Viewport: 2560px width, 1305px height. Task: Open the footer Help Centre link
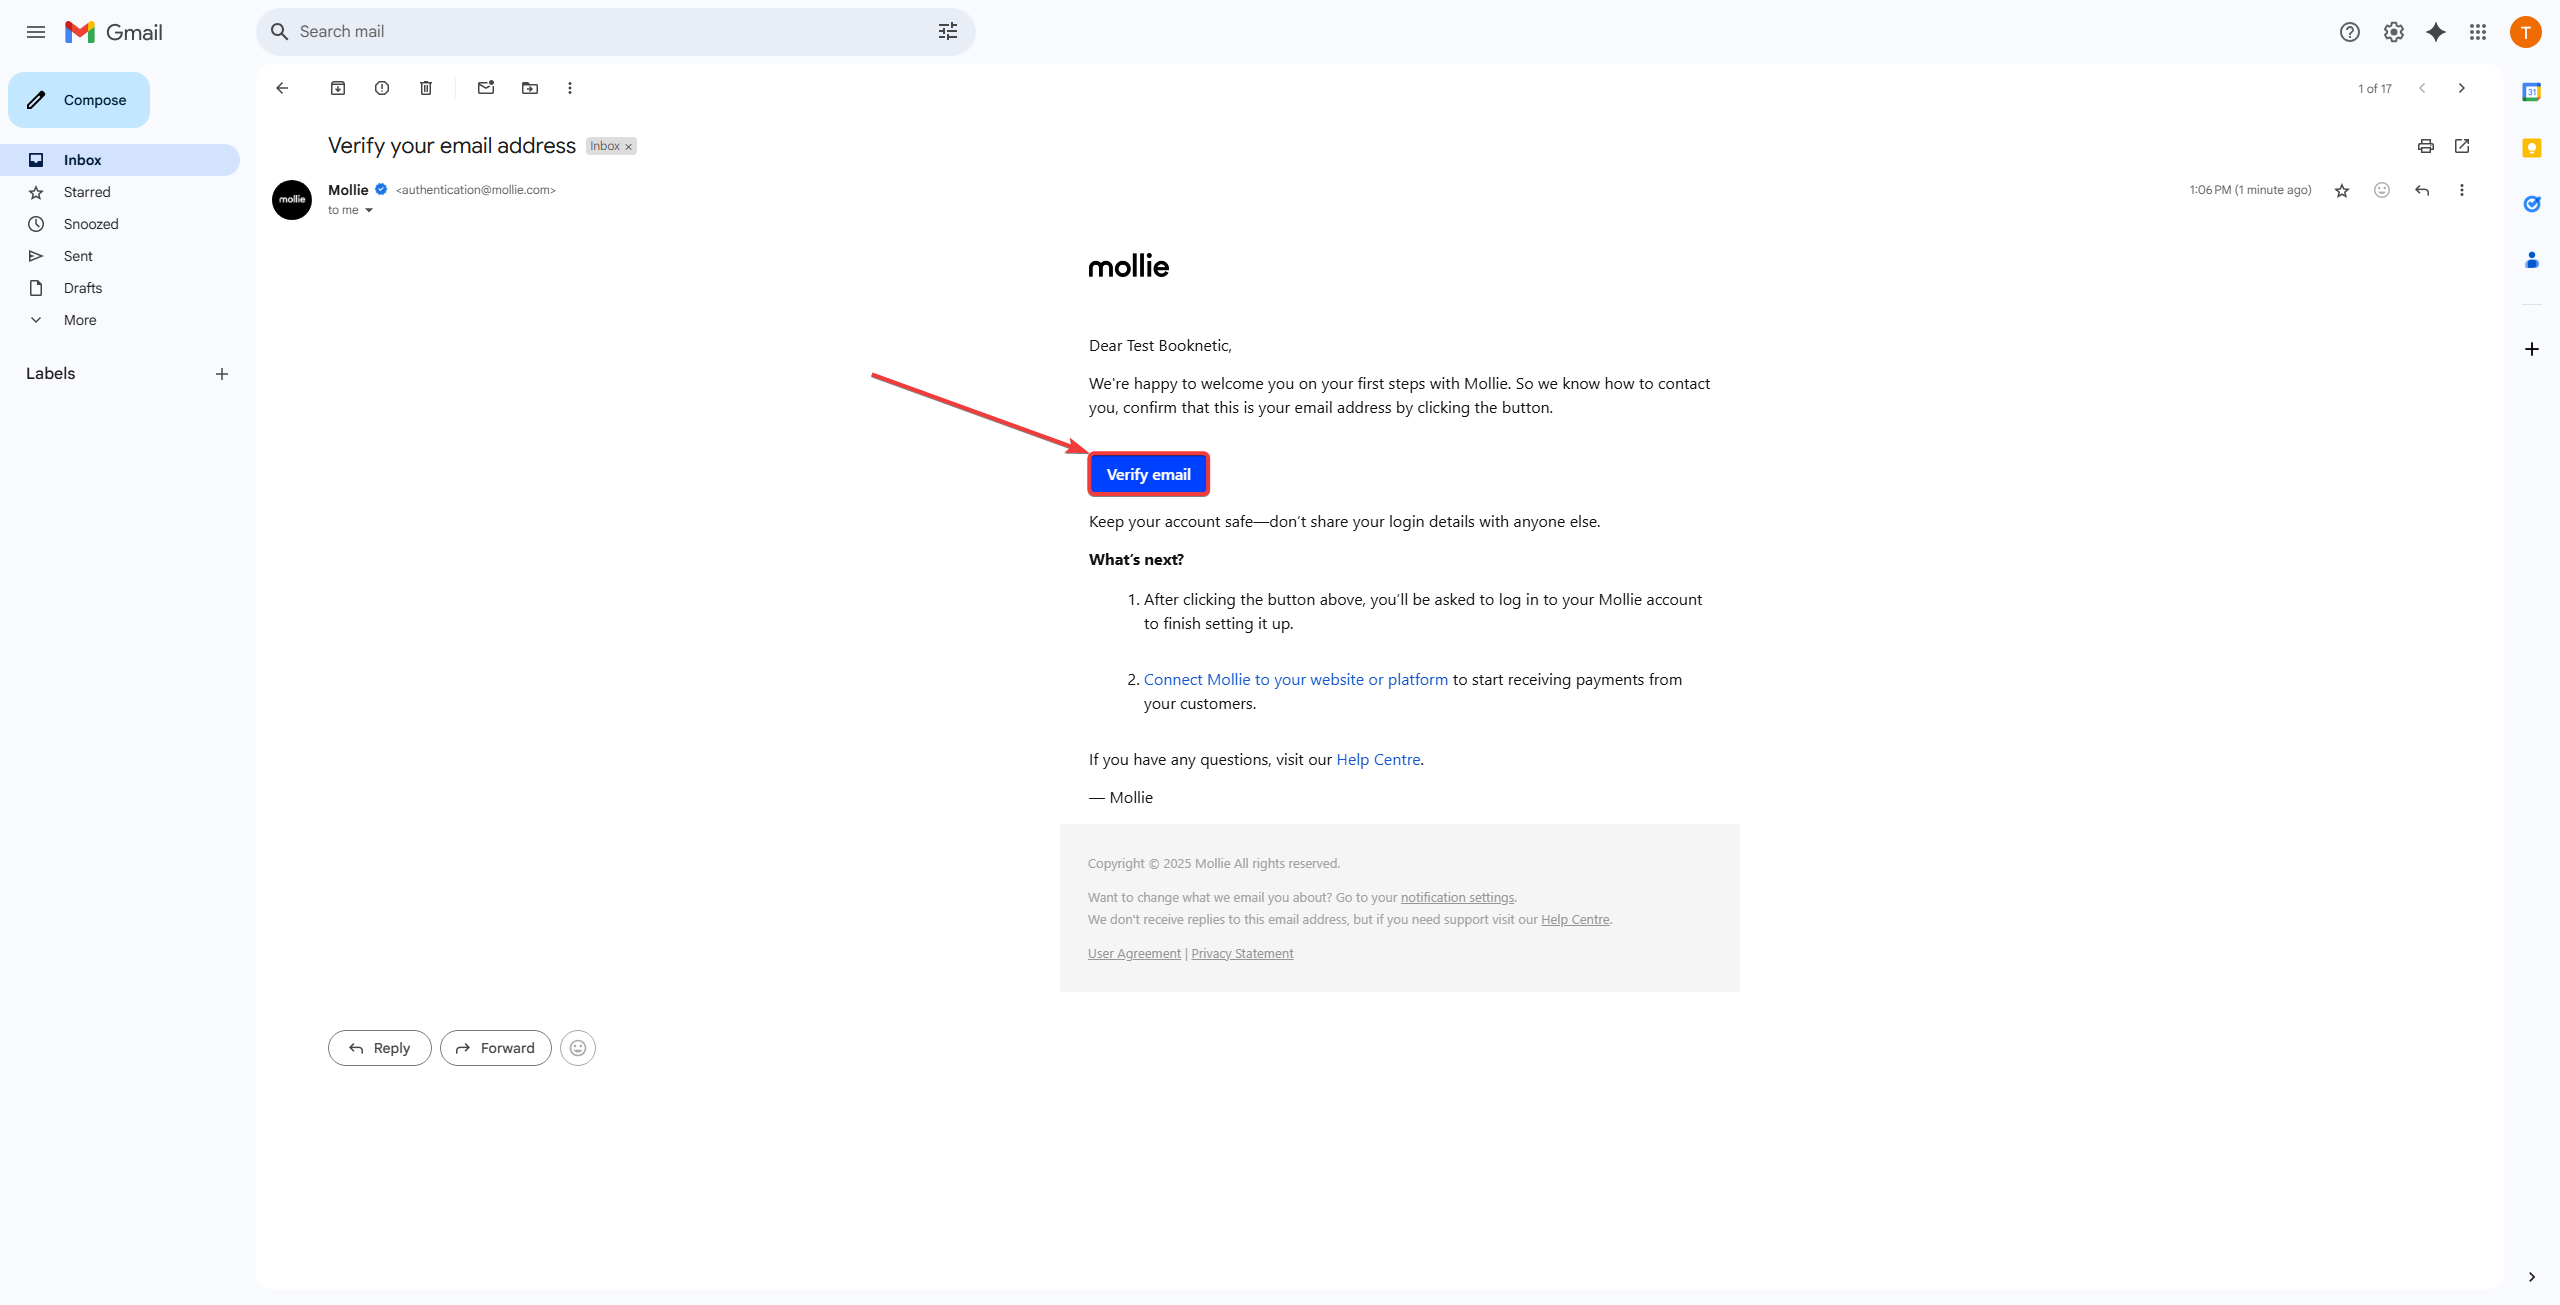[x=1575, y=920]
